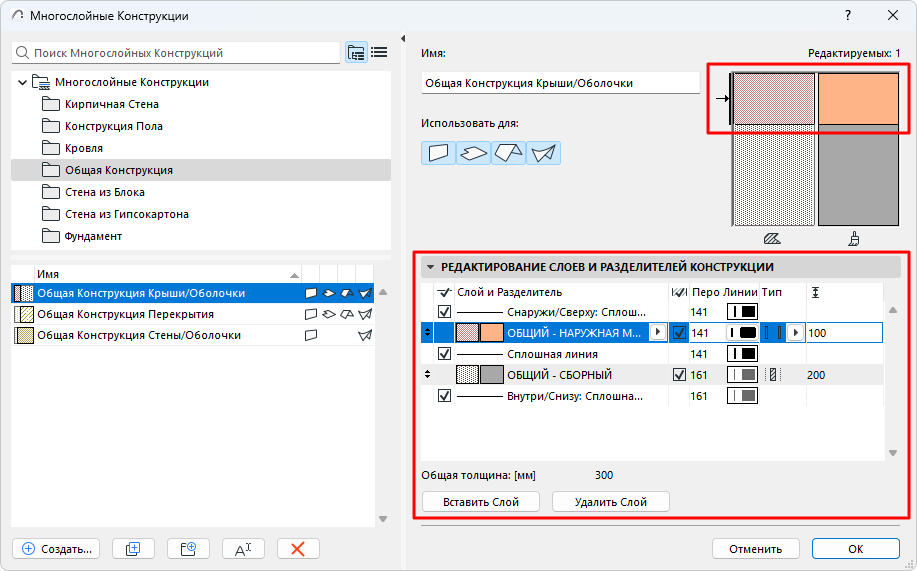
Task: Click surface paintbrush icon below preview
Action: pyautogui.click(x=854, y=239)
